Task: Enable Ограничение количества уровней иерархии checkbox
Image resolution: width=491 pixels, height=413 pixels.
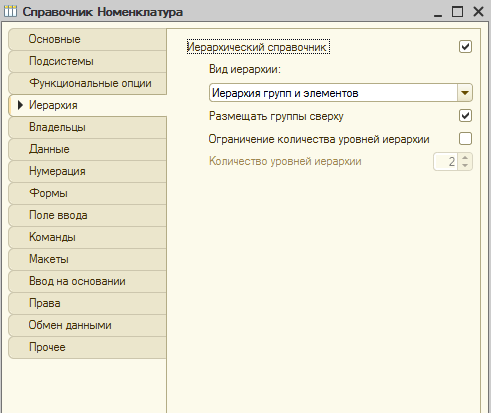Action: [465, 138]
